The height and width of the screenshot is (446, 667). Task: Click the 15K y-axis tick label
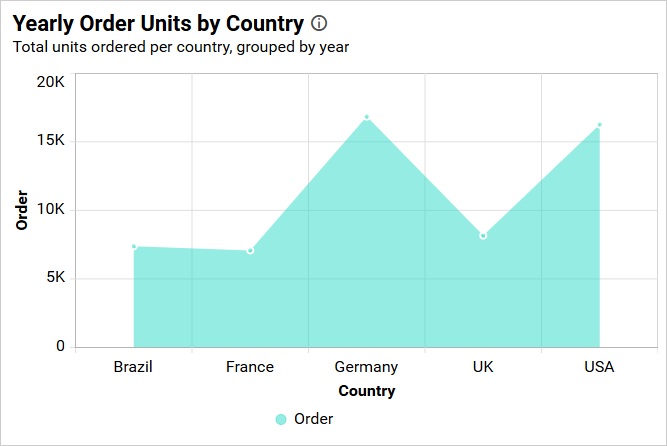(50, 141)
